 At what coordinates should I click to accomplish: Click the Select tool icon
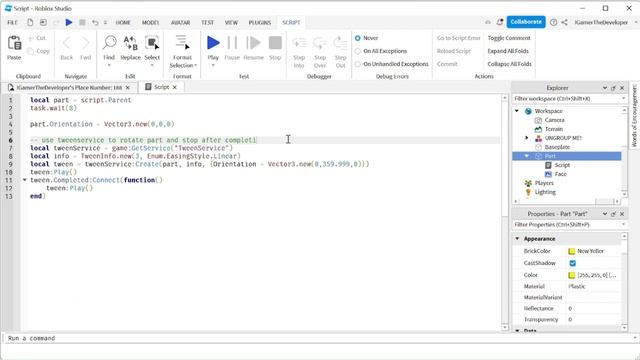[152, 42]
